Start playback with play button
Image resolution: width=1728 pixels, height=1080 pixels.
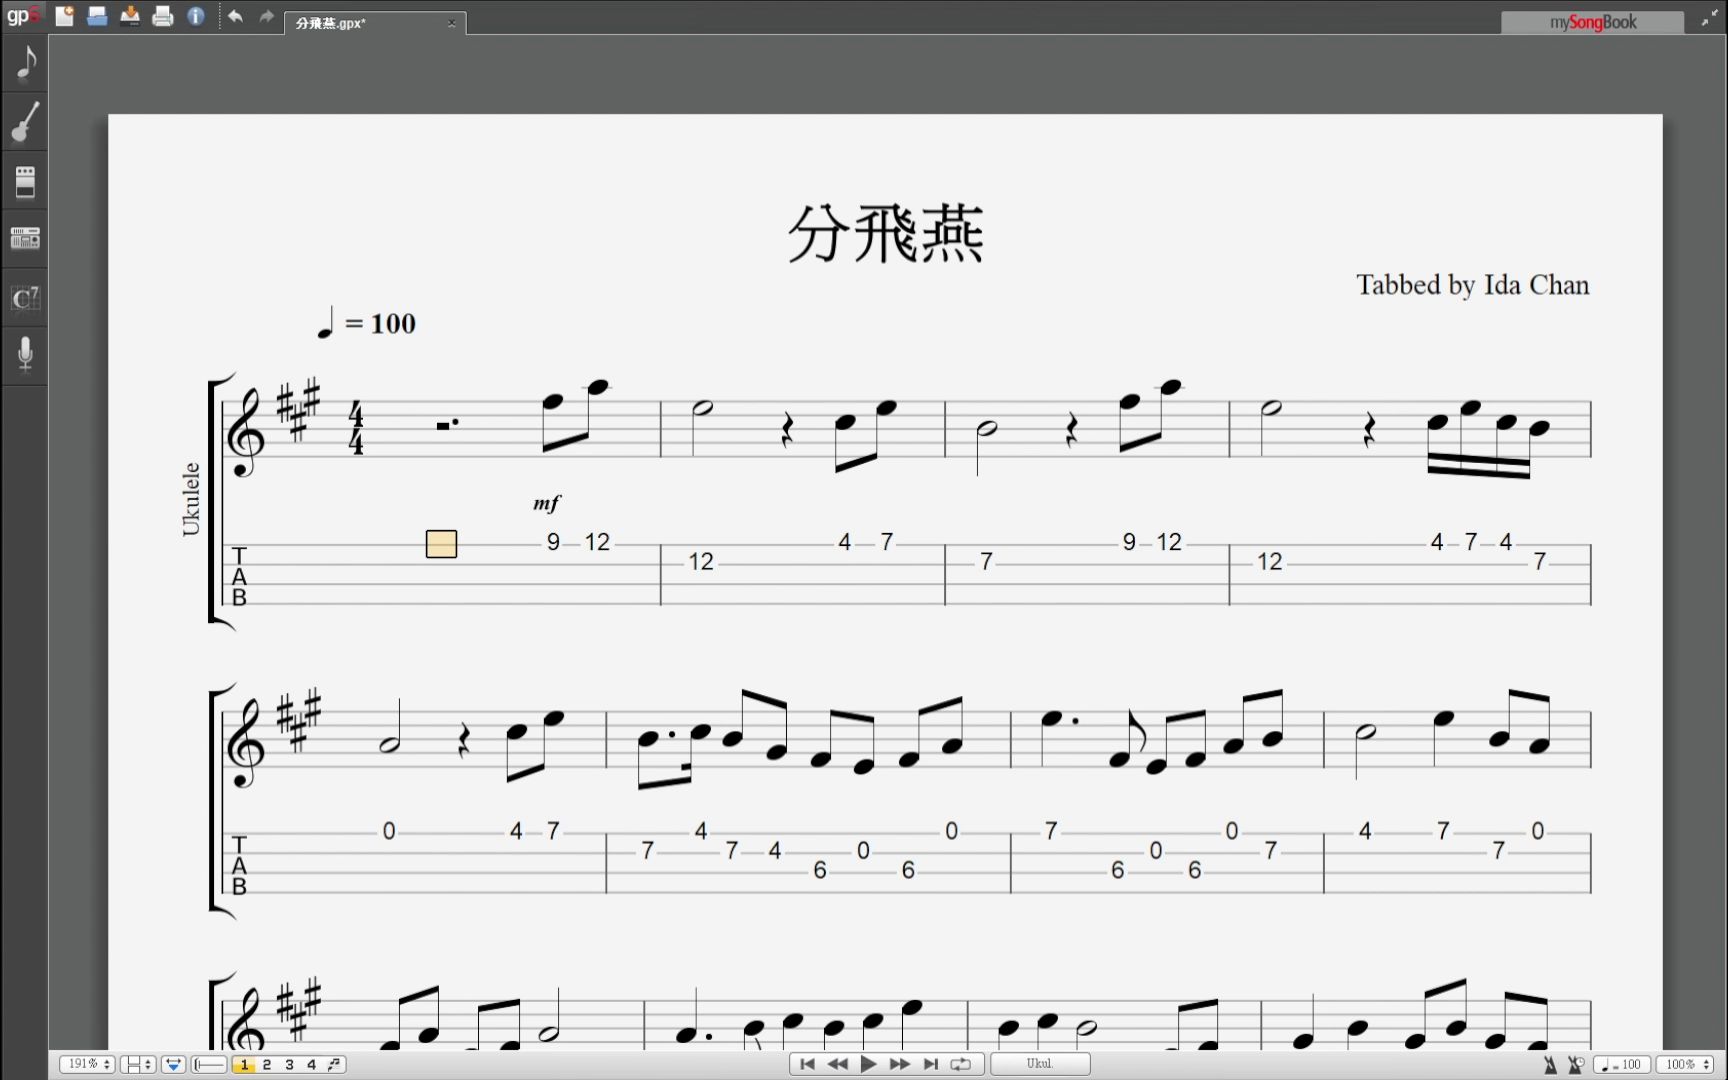point(868,1064)
